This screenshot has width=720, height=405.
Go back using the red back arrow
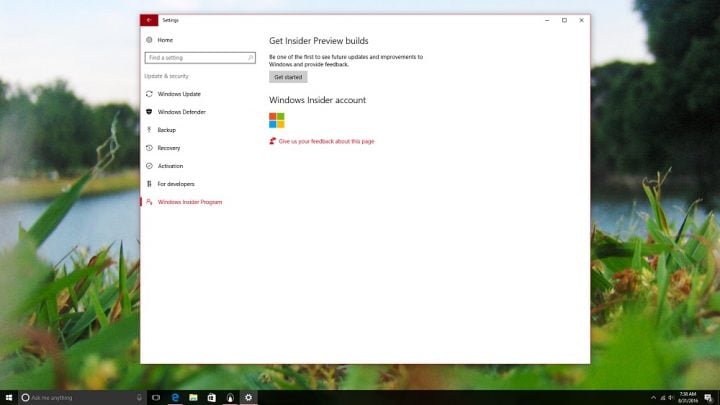tap(149, 20)
